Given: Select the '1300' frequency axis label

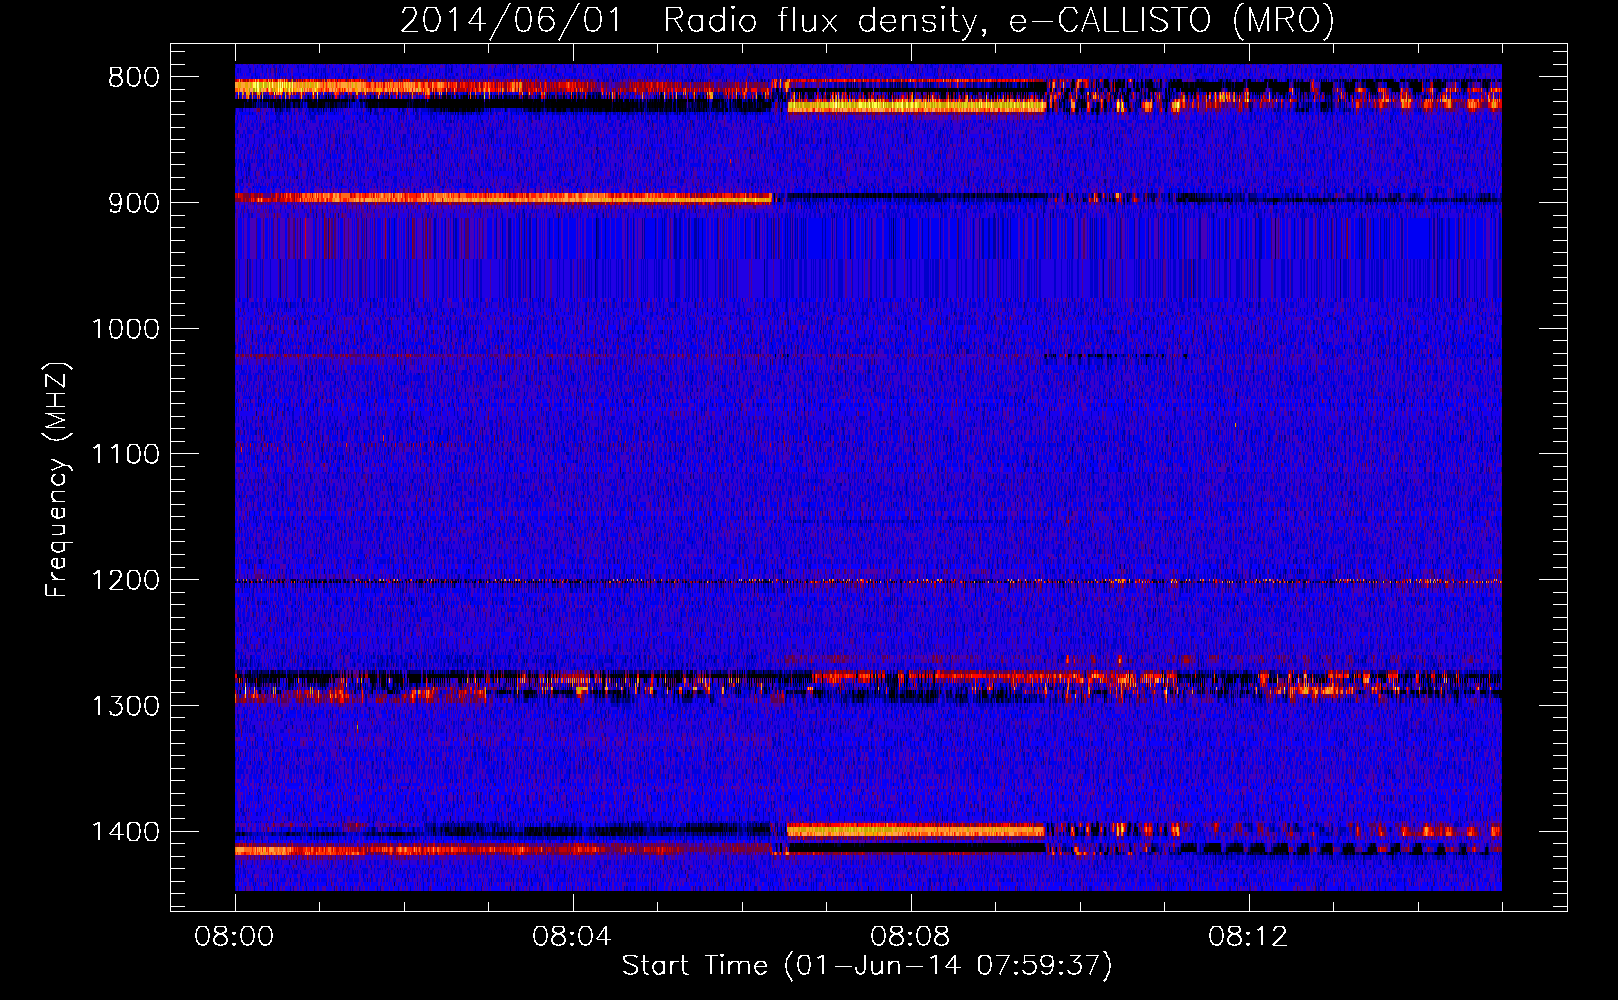Looking at the screenshot, I should 125,707.
